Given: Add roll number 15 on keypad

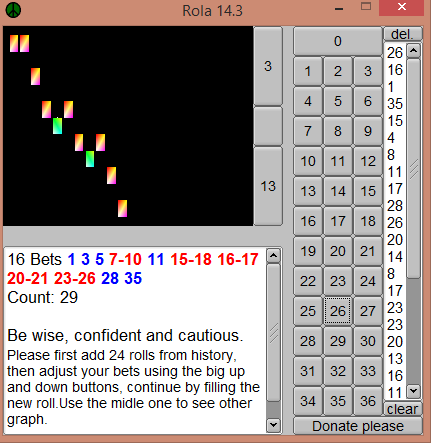Looking at the screenshot, I should (x=368, y=191).
